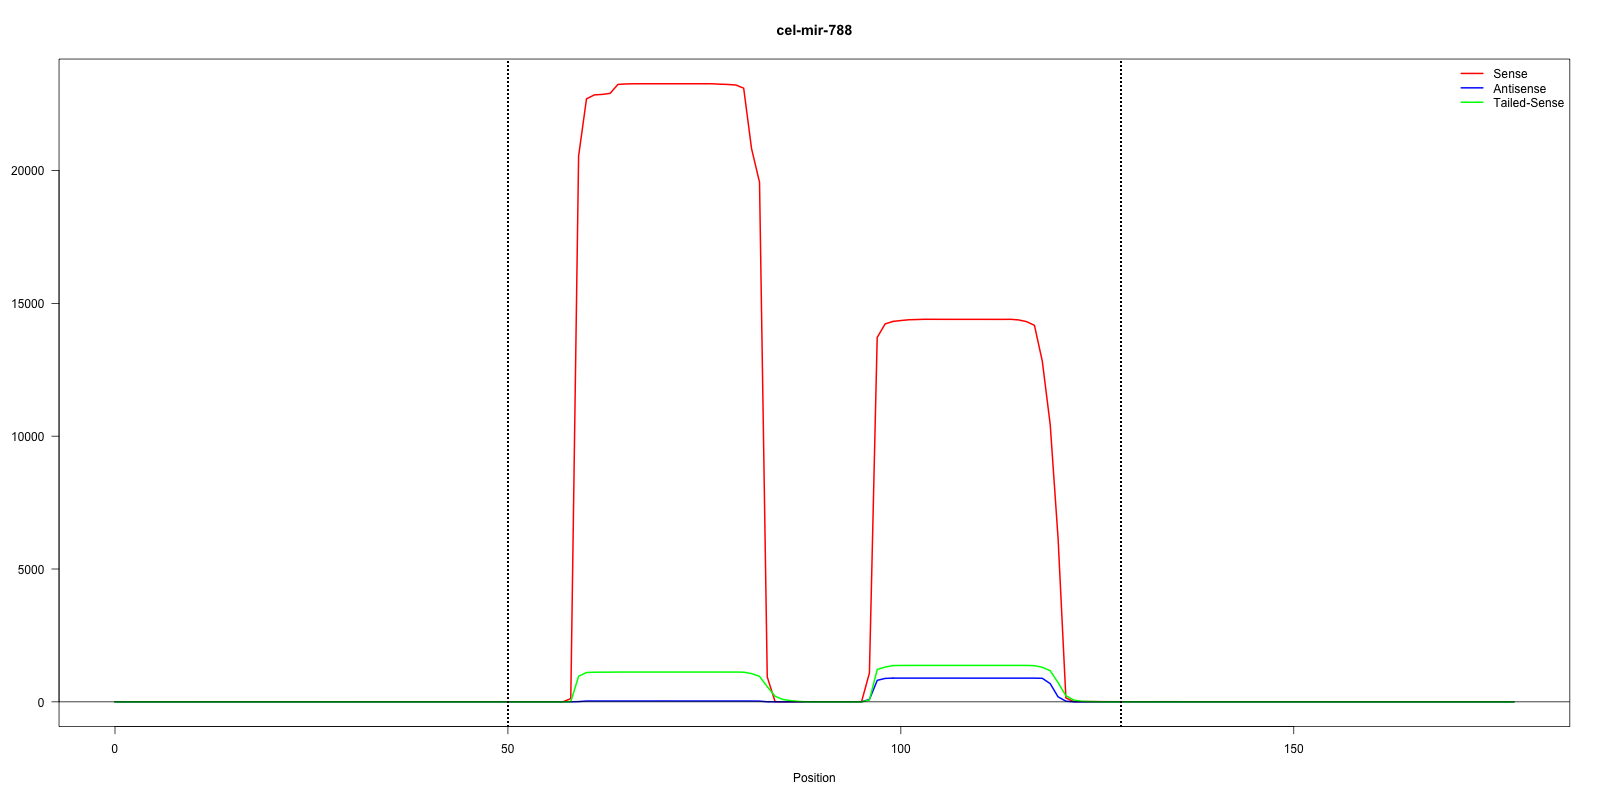Select the 'Sense' legend text label
Image resolution: width=1600 pixels, height=800 pixels.
1509,74
